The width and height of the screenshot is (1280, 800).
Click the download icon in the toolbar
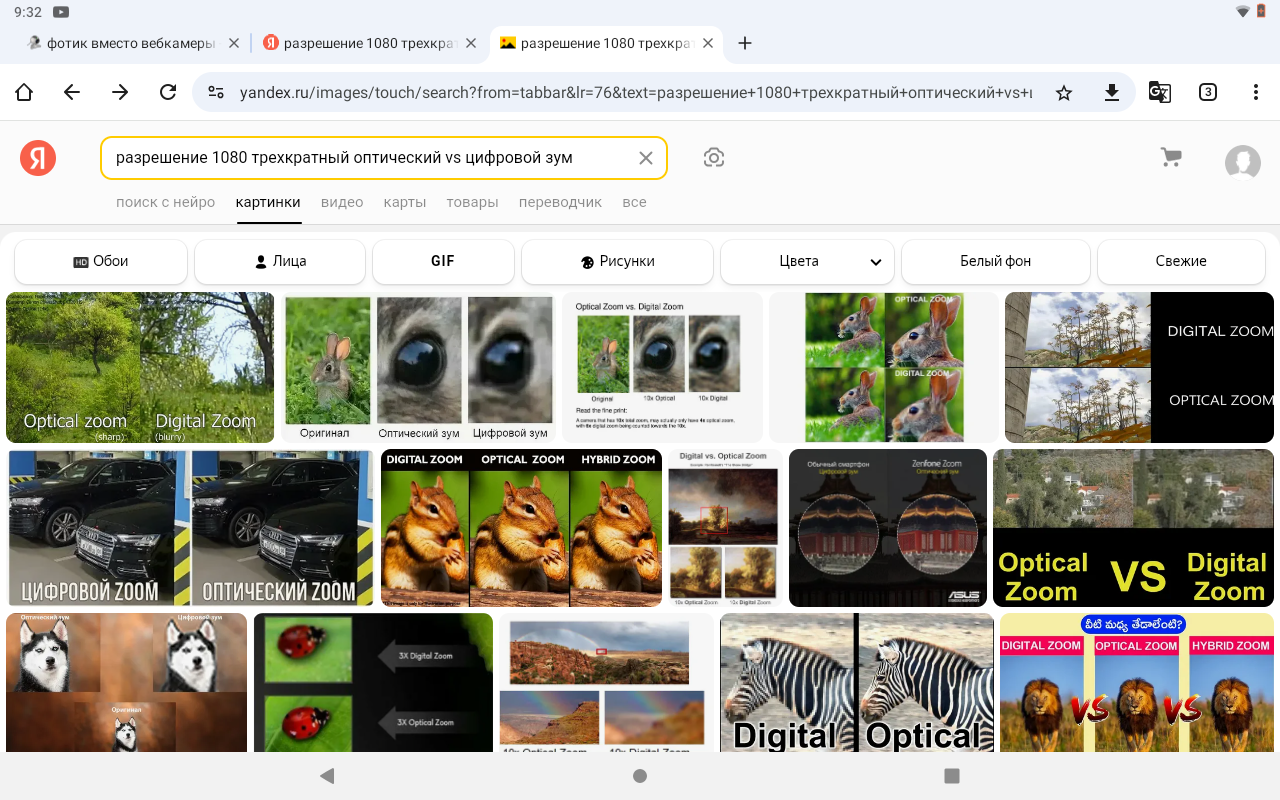[x=1112, y=91]
